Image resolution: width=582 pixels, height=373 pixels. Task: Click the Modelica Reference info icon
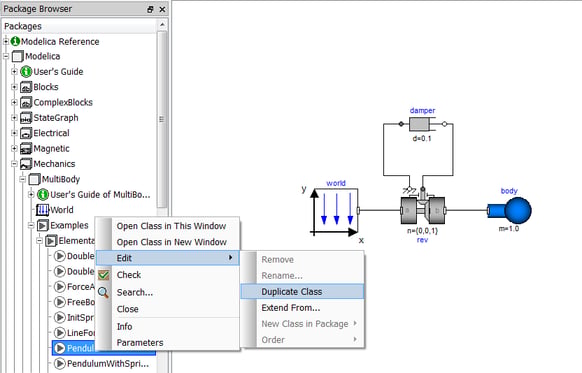pos(15,41)
